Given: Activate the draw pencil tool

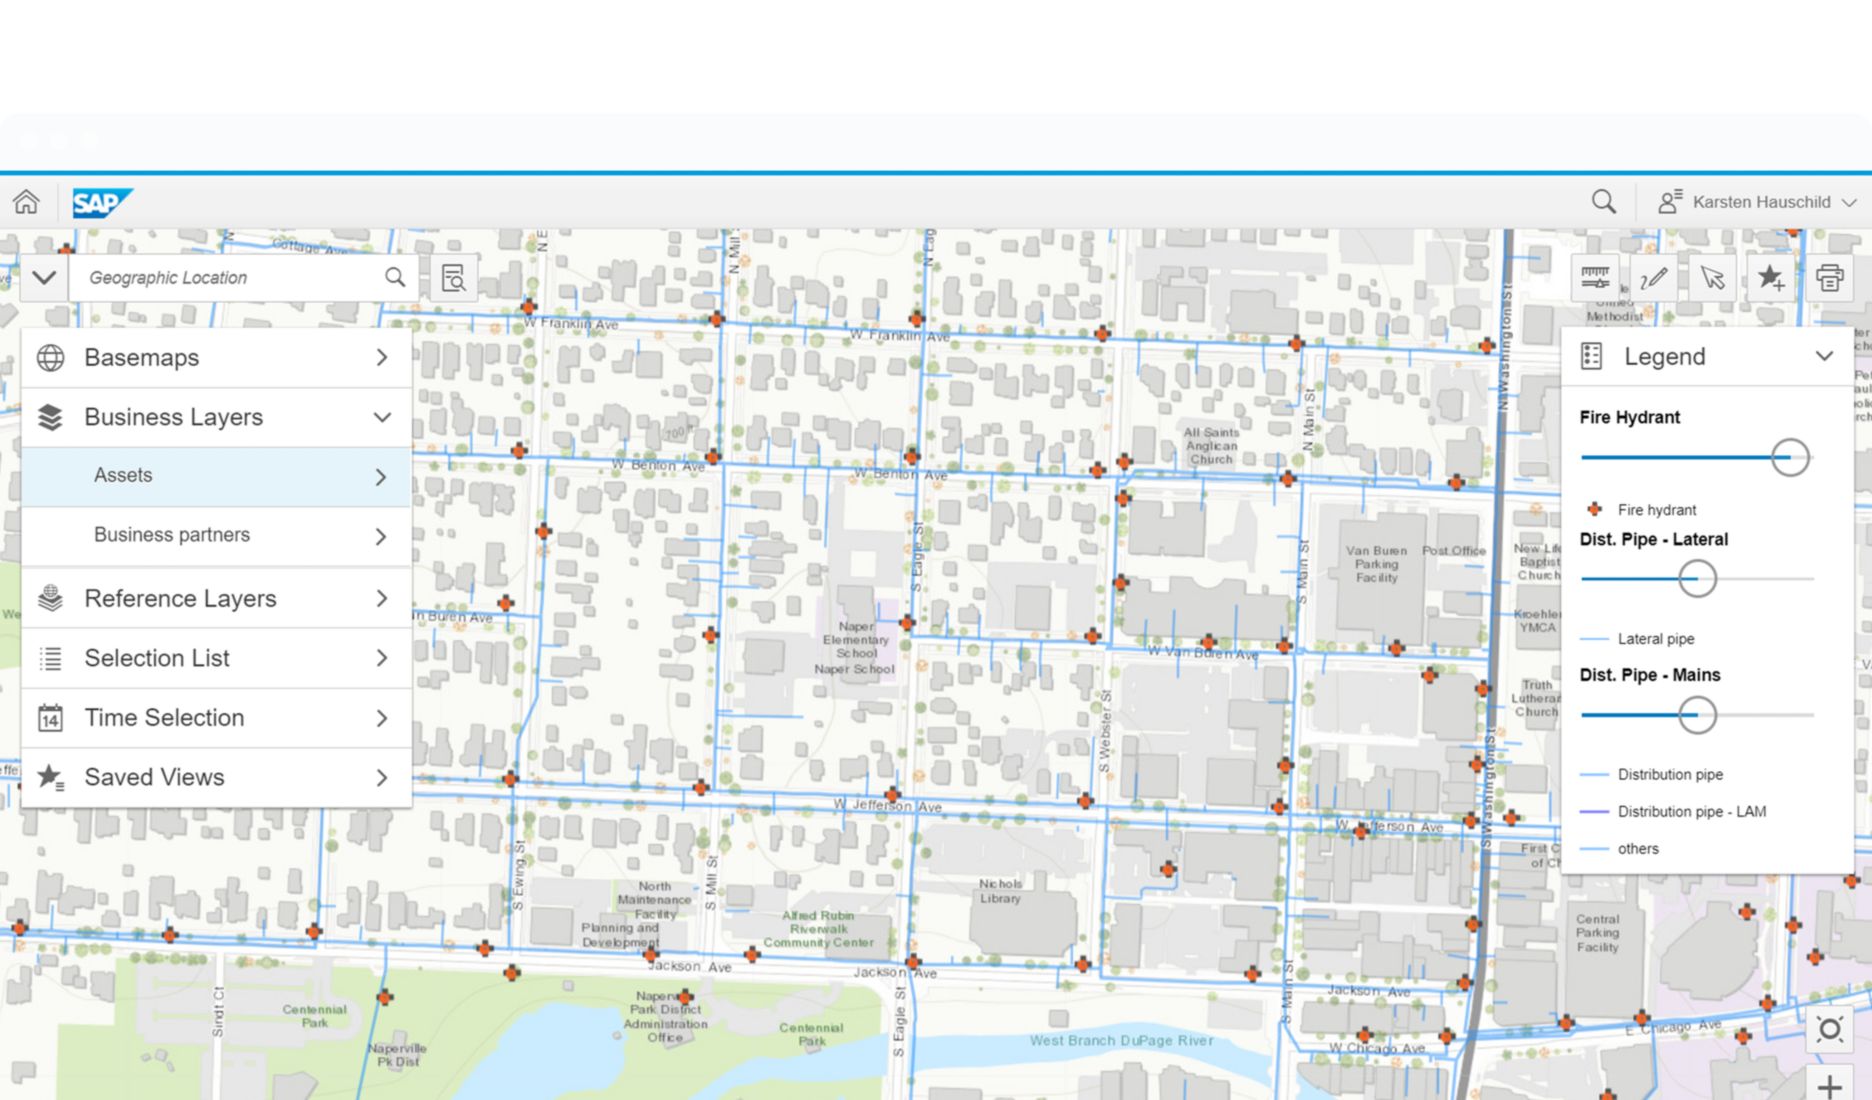Looking at the screenshot, I should [x=1654, y=277].
